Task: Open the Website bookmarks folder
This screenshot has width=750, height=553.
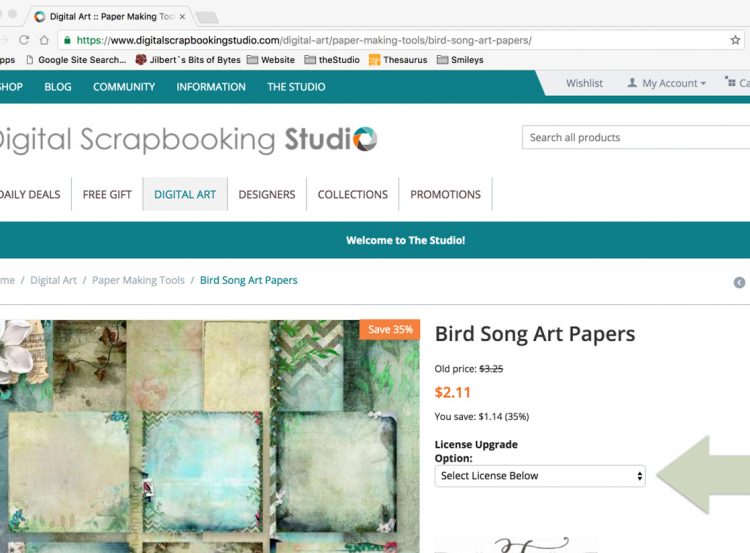Action: 271,60
